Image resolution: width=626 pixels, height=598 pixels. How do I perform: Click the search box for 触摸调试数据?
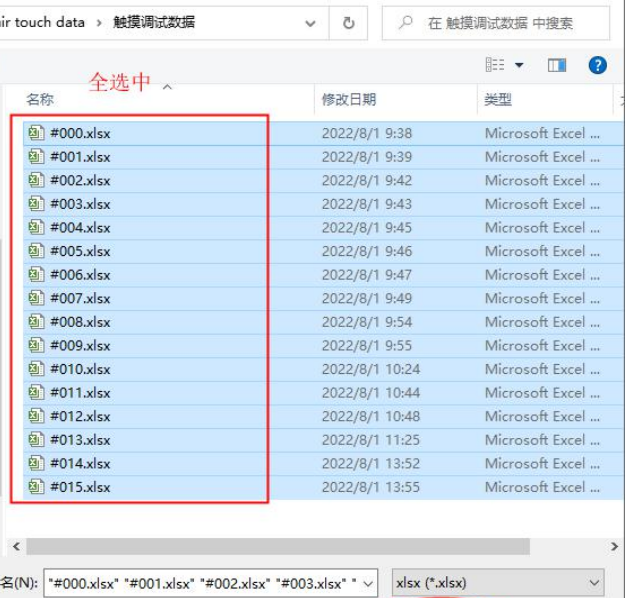[x=495, y=23]
